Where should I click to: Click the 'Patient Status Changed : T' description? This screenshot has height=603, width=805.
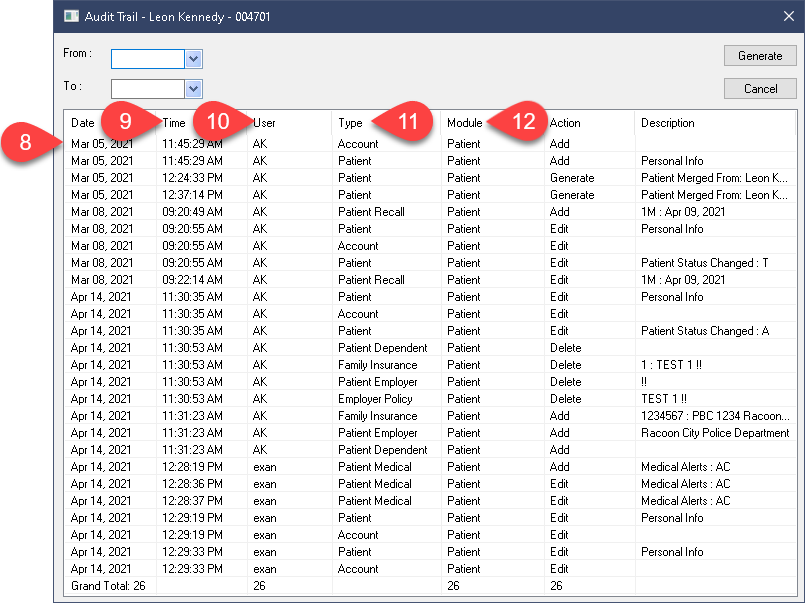tap(704, 263)
